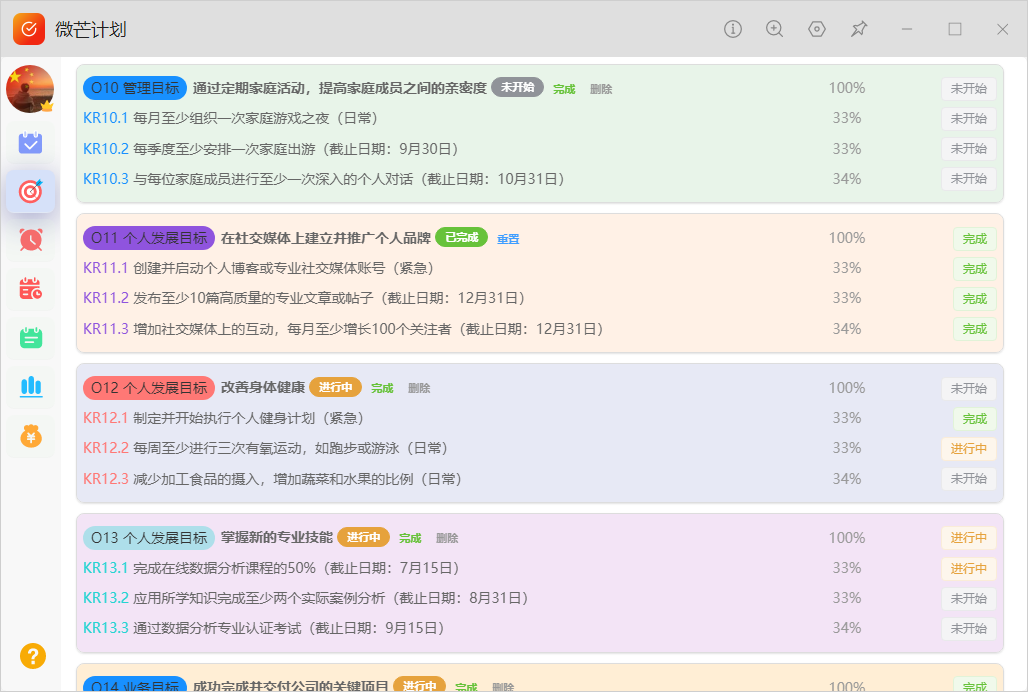Toggle the right-side 进行中 status for O13 row
This screenshot has width=1028, height=692.
968,538
